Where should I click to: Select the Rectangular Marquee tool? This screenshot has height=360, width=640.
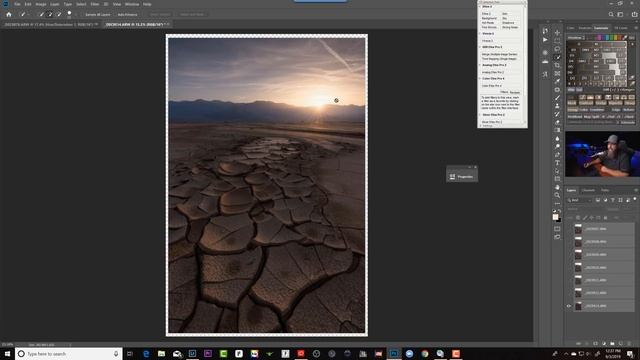557,41
